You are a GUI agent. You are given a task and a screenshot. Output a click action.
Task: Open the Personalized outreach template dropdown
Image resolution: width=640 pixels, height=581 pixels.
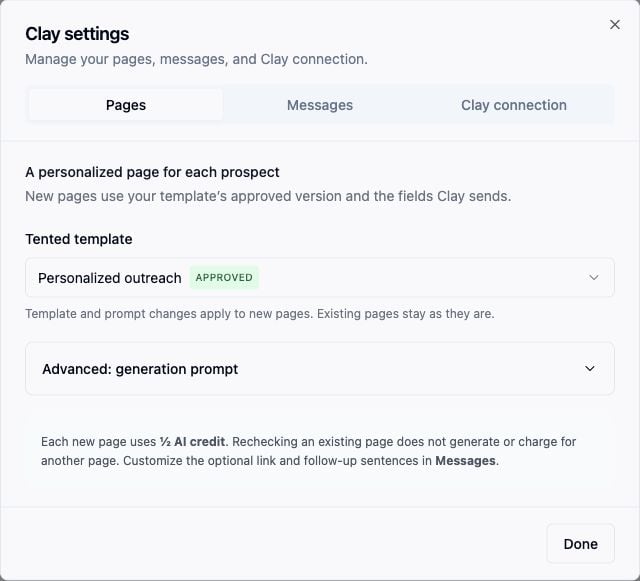[320, 278]
